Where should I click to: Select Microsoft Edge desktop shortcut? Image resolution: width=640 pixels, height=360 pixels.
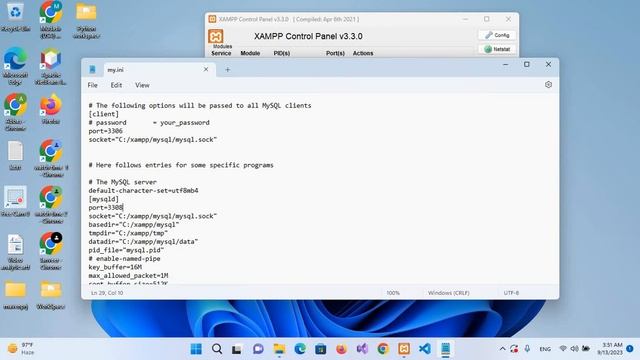click(15, 67)
